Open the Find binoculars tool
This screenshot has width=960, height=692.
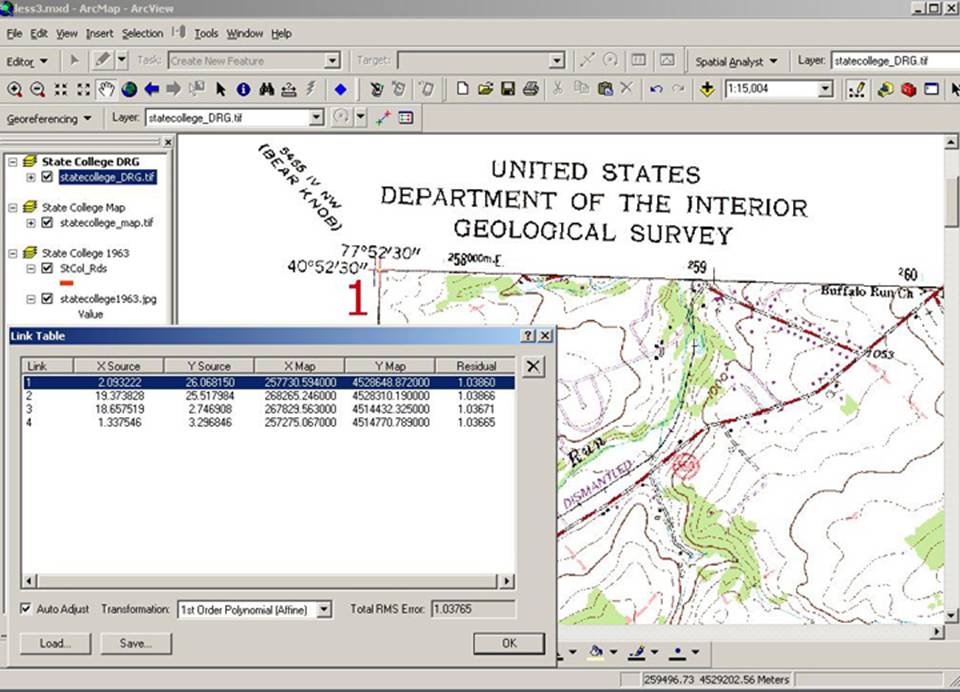tap(266, 89)
